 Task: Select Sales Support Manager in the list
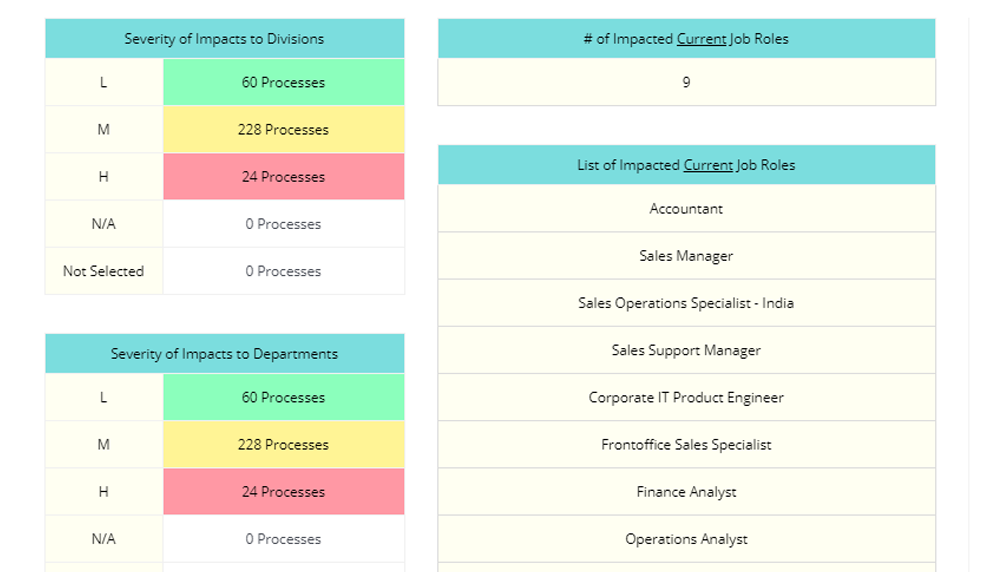click(x=686, y=350)
